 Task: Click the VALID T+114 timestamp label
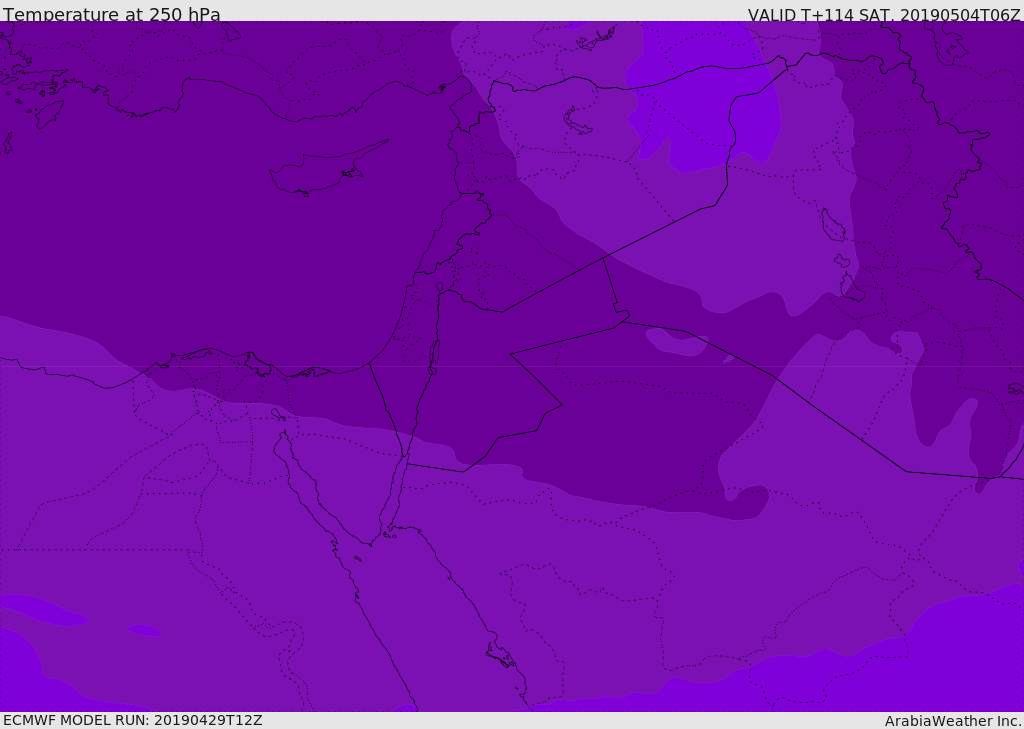(884, 15)
